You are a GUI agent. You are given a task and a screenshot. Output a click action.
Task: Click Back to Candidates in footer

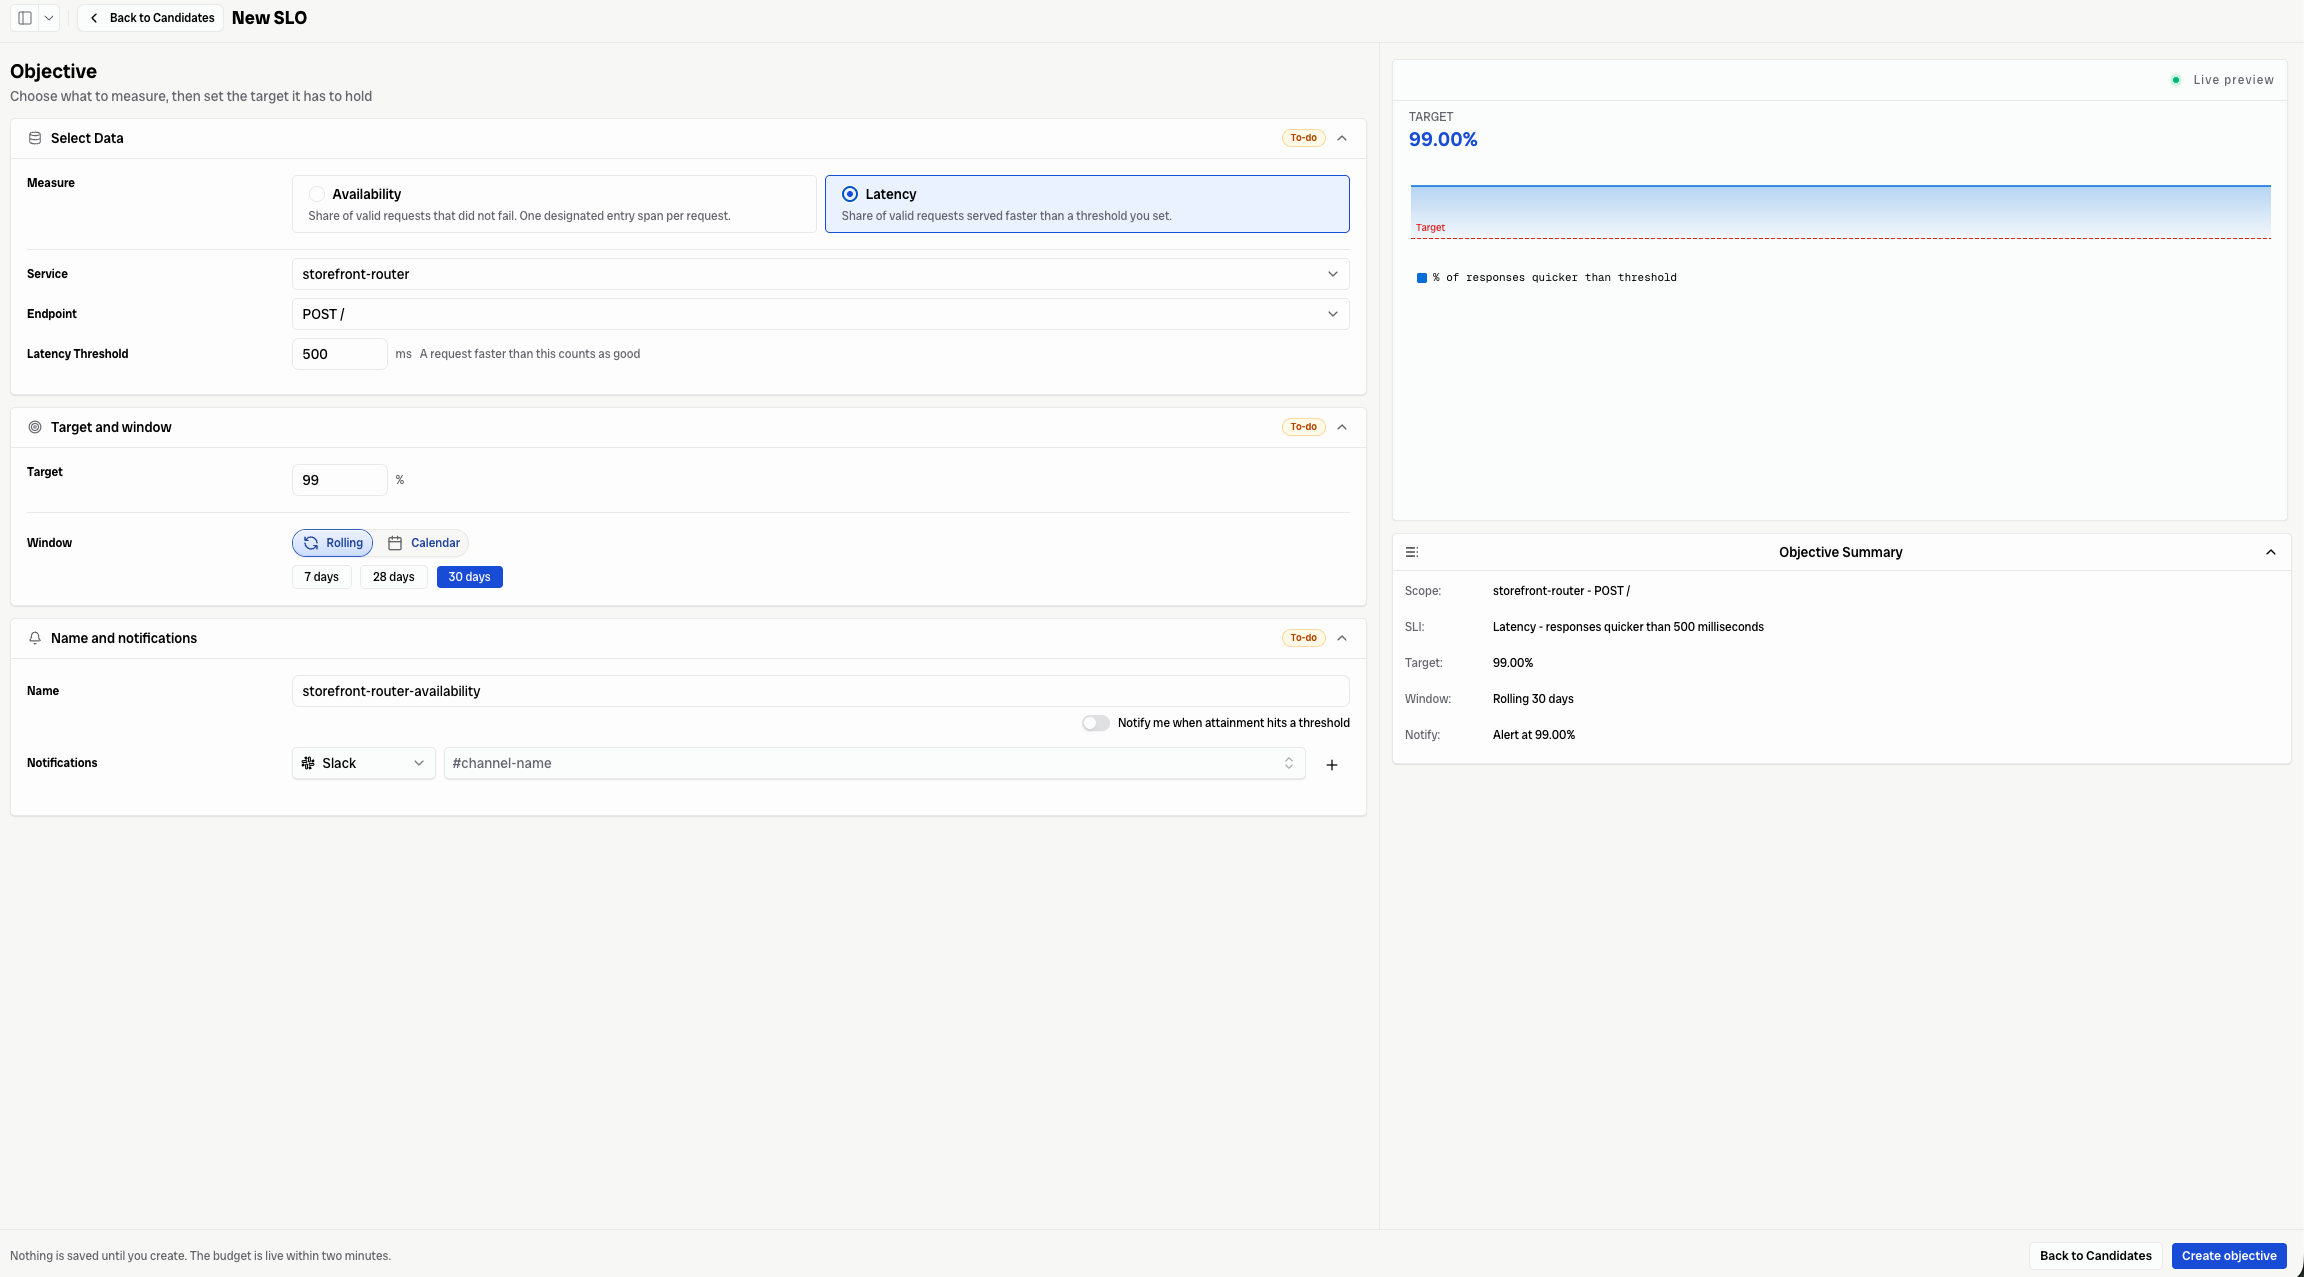[2096, 1256]
